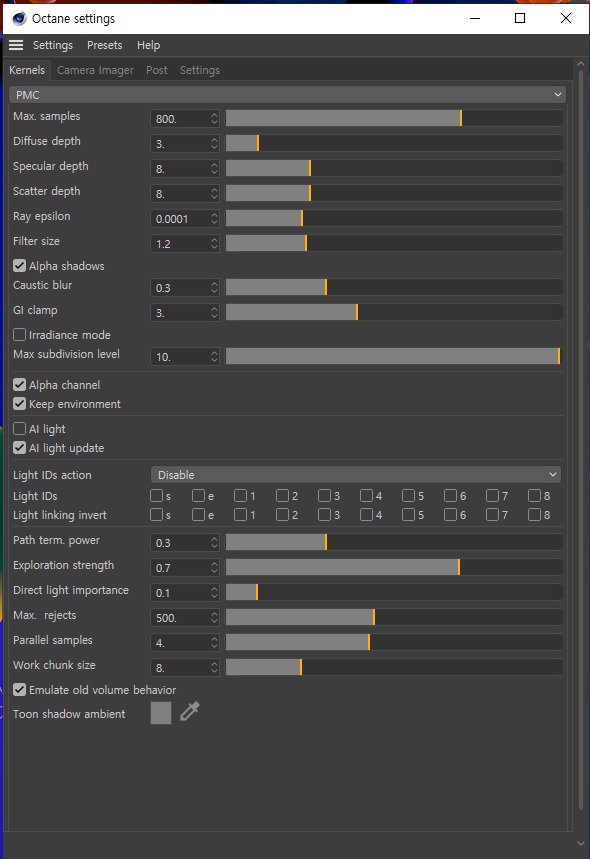Check Light IDs 's' checkbox
590x859 pixels.
(156, 496)
